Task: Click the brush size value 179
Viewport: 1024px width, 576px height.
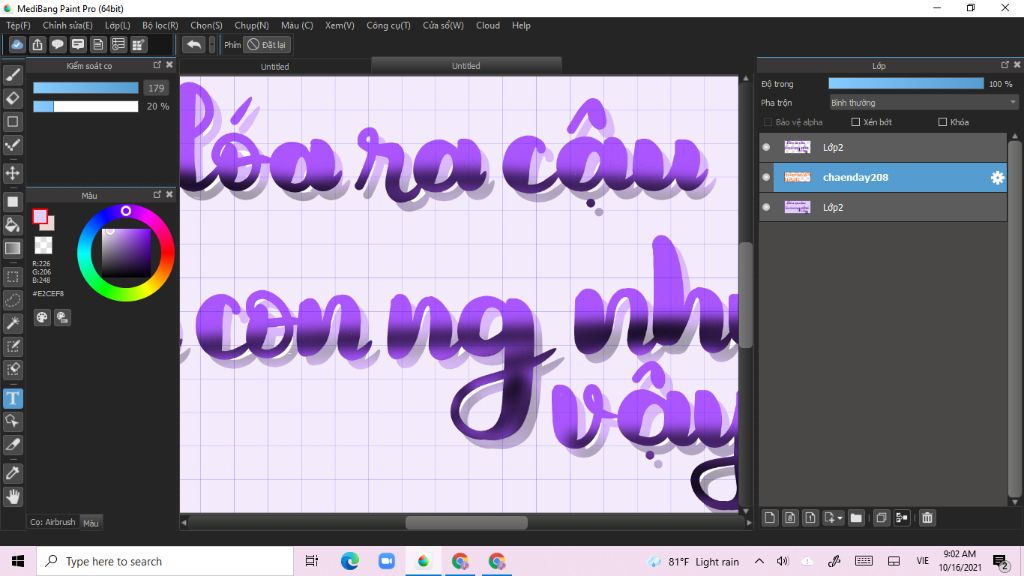Action: [x=156, y=88]
